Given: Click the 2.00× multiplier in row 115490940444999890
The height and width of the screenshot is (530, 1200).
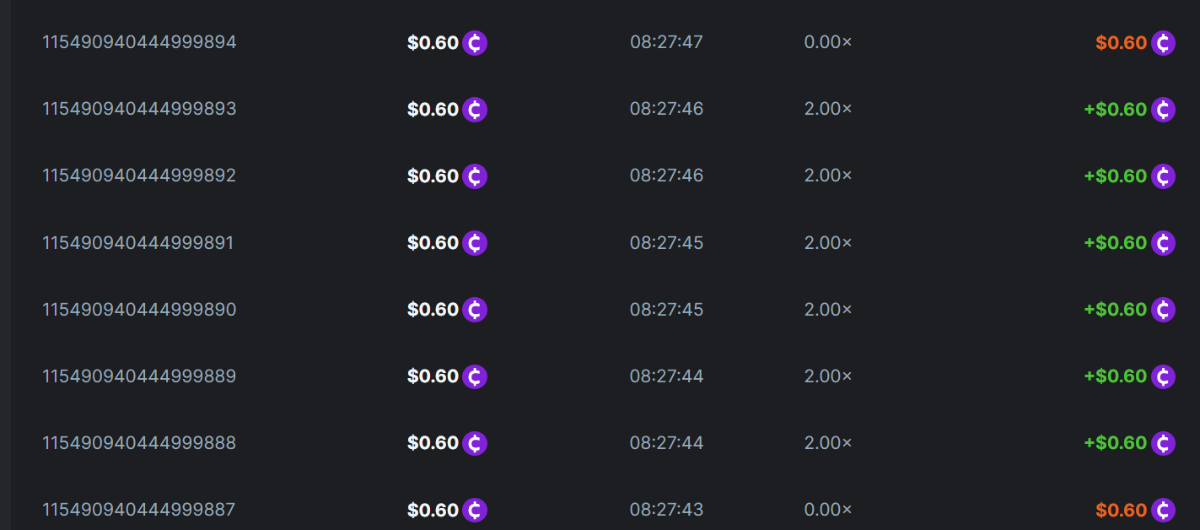Looking at the screenshot, I should click(x=828, y=309).
